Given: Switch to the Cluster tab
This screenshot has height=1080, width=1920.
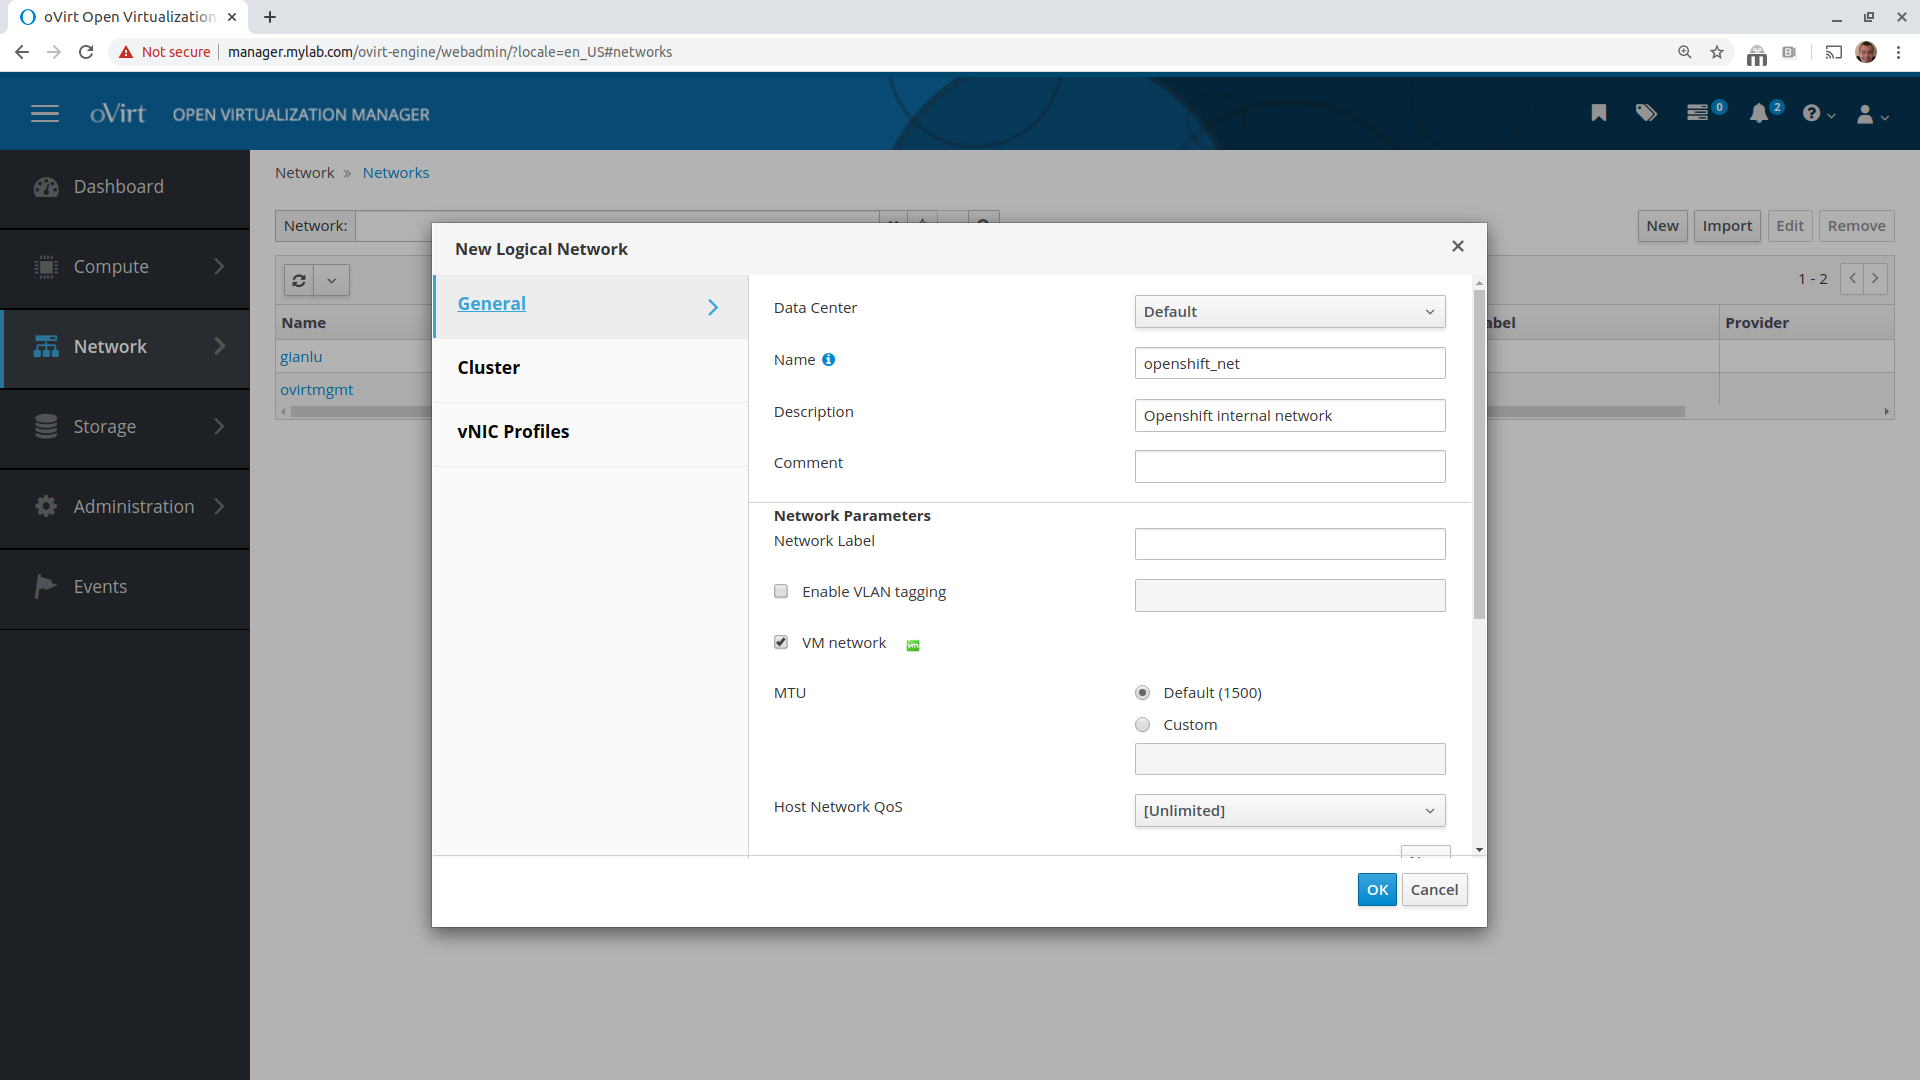Looking at the screenshot, I should 591,370.
